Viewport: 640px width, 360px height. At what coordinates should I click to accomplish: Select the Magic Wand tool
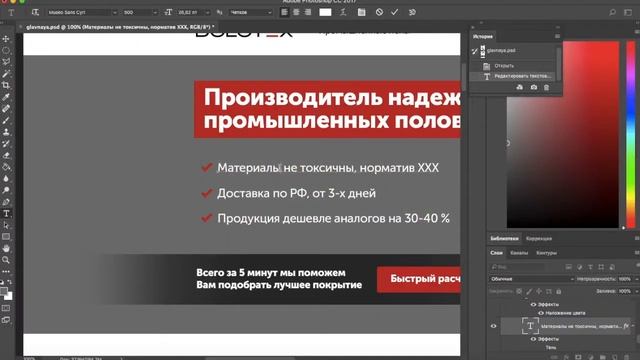pyautogui.click(x=6, y=74)
